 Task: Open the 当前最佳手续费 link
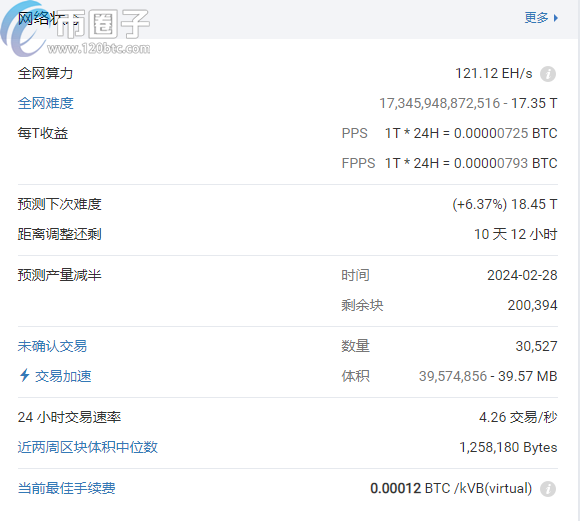click(67, 488)
